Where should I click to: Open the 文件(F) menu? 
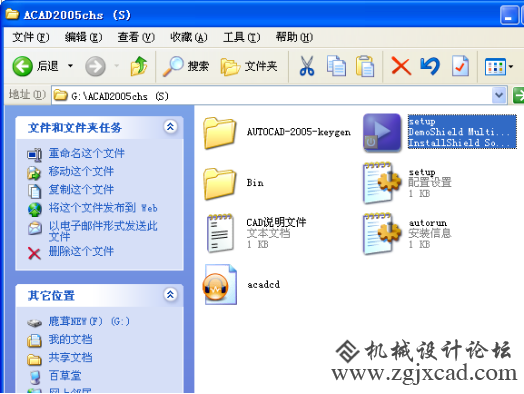pos(31,37)
